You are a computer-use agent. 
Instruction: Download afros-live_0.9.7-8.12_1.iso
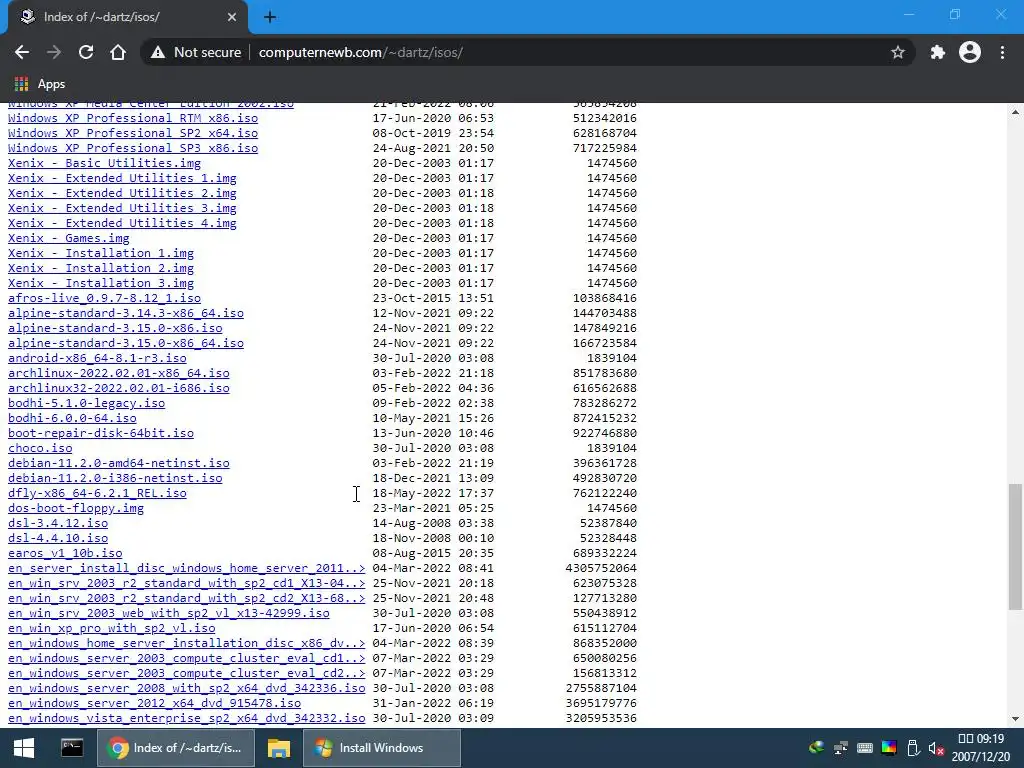[104, 298]
